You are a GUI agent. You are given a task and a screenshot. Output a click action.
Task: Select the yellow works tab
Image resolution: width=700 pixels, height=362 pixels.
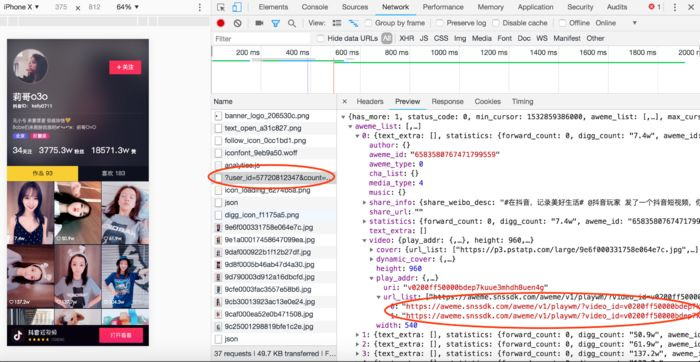(42, 173)
